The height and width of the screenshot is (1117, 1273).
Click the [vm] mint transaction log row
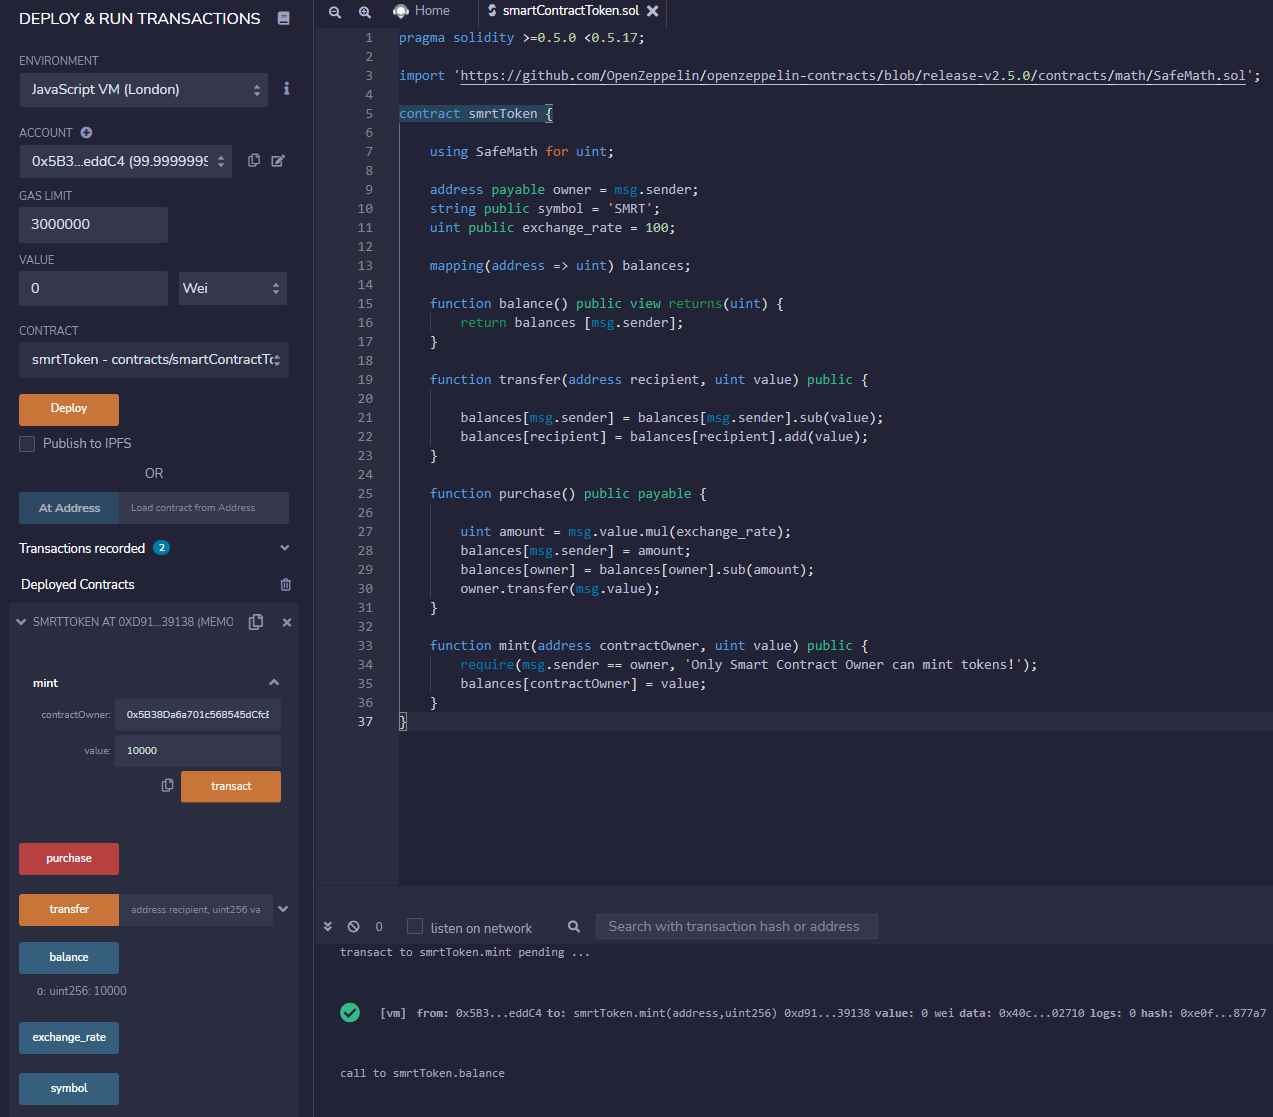[823, 1013]
